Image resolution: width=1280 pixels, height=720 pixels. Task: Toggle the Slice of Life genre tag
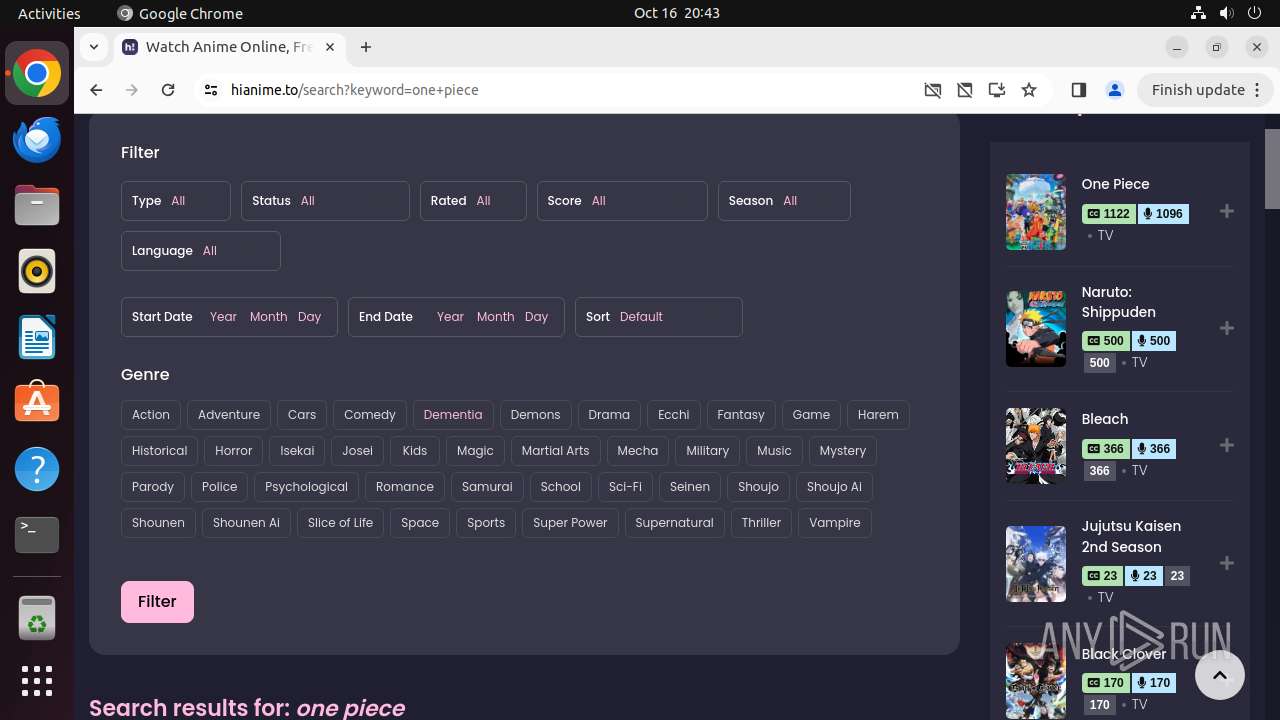[x=340, y=523]
